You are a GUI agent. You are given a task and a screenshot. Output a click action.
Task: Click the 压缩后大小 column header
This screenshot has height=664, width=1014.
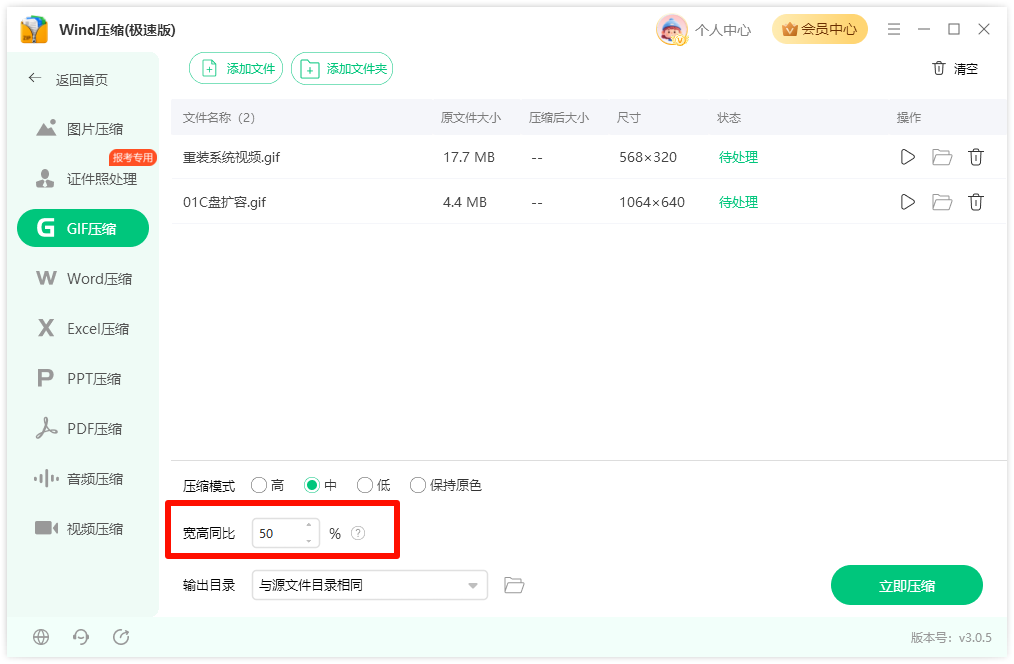[559, 118]
